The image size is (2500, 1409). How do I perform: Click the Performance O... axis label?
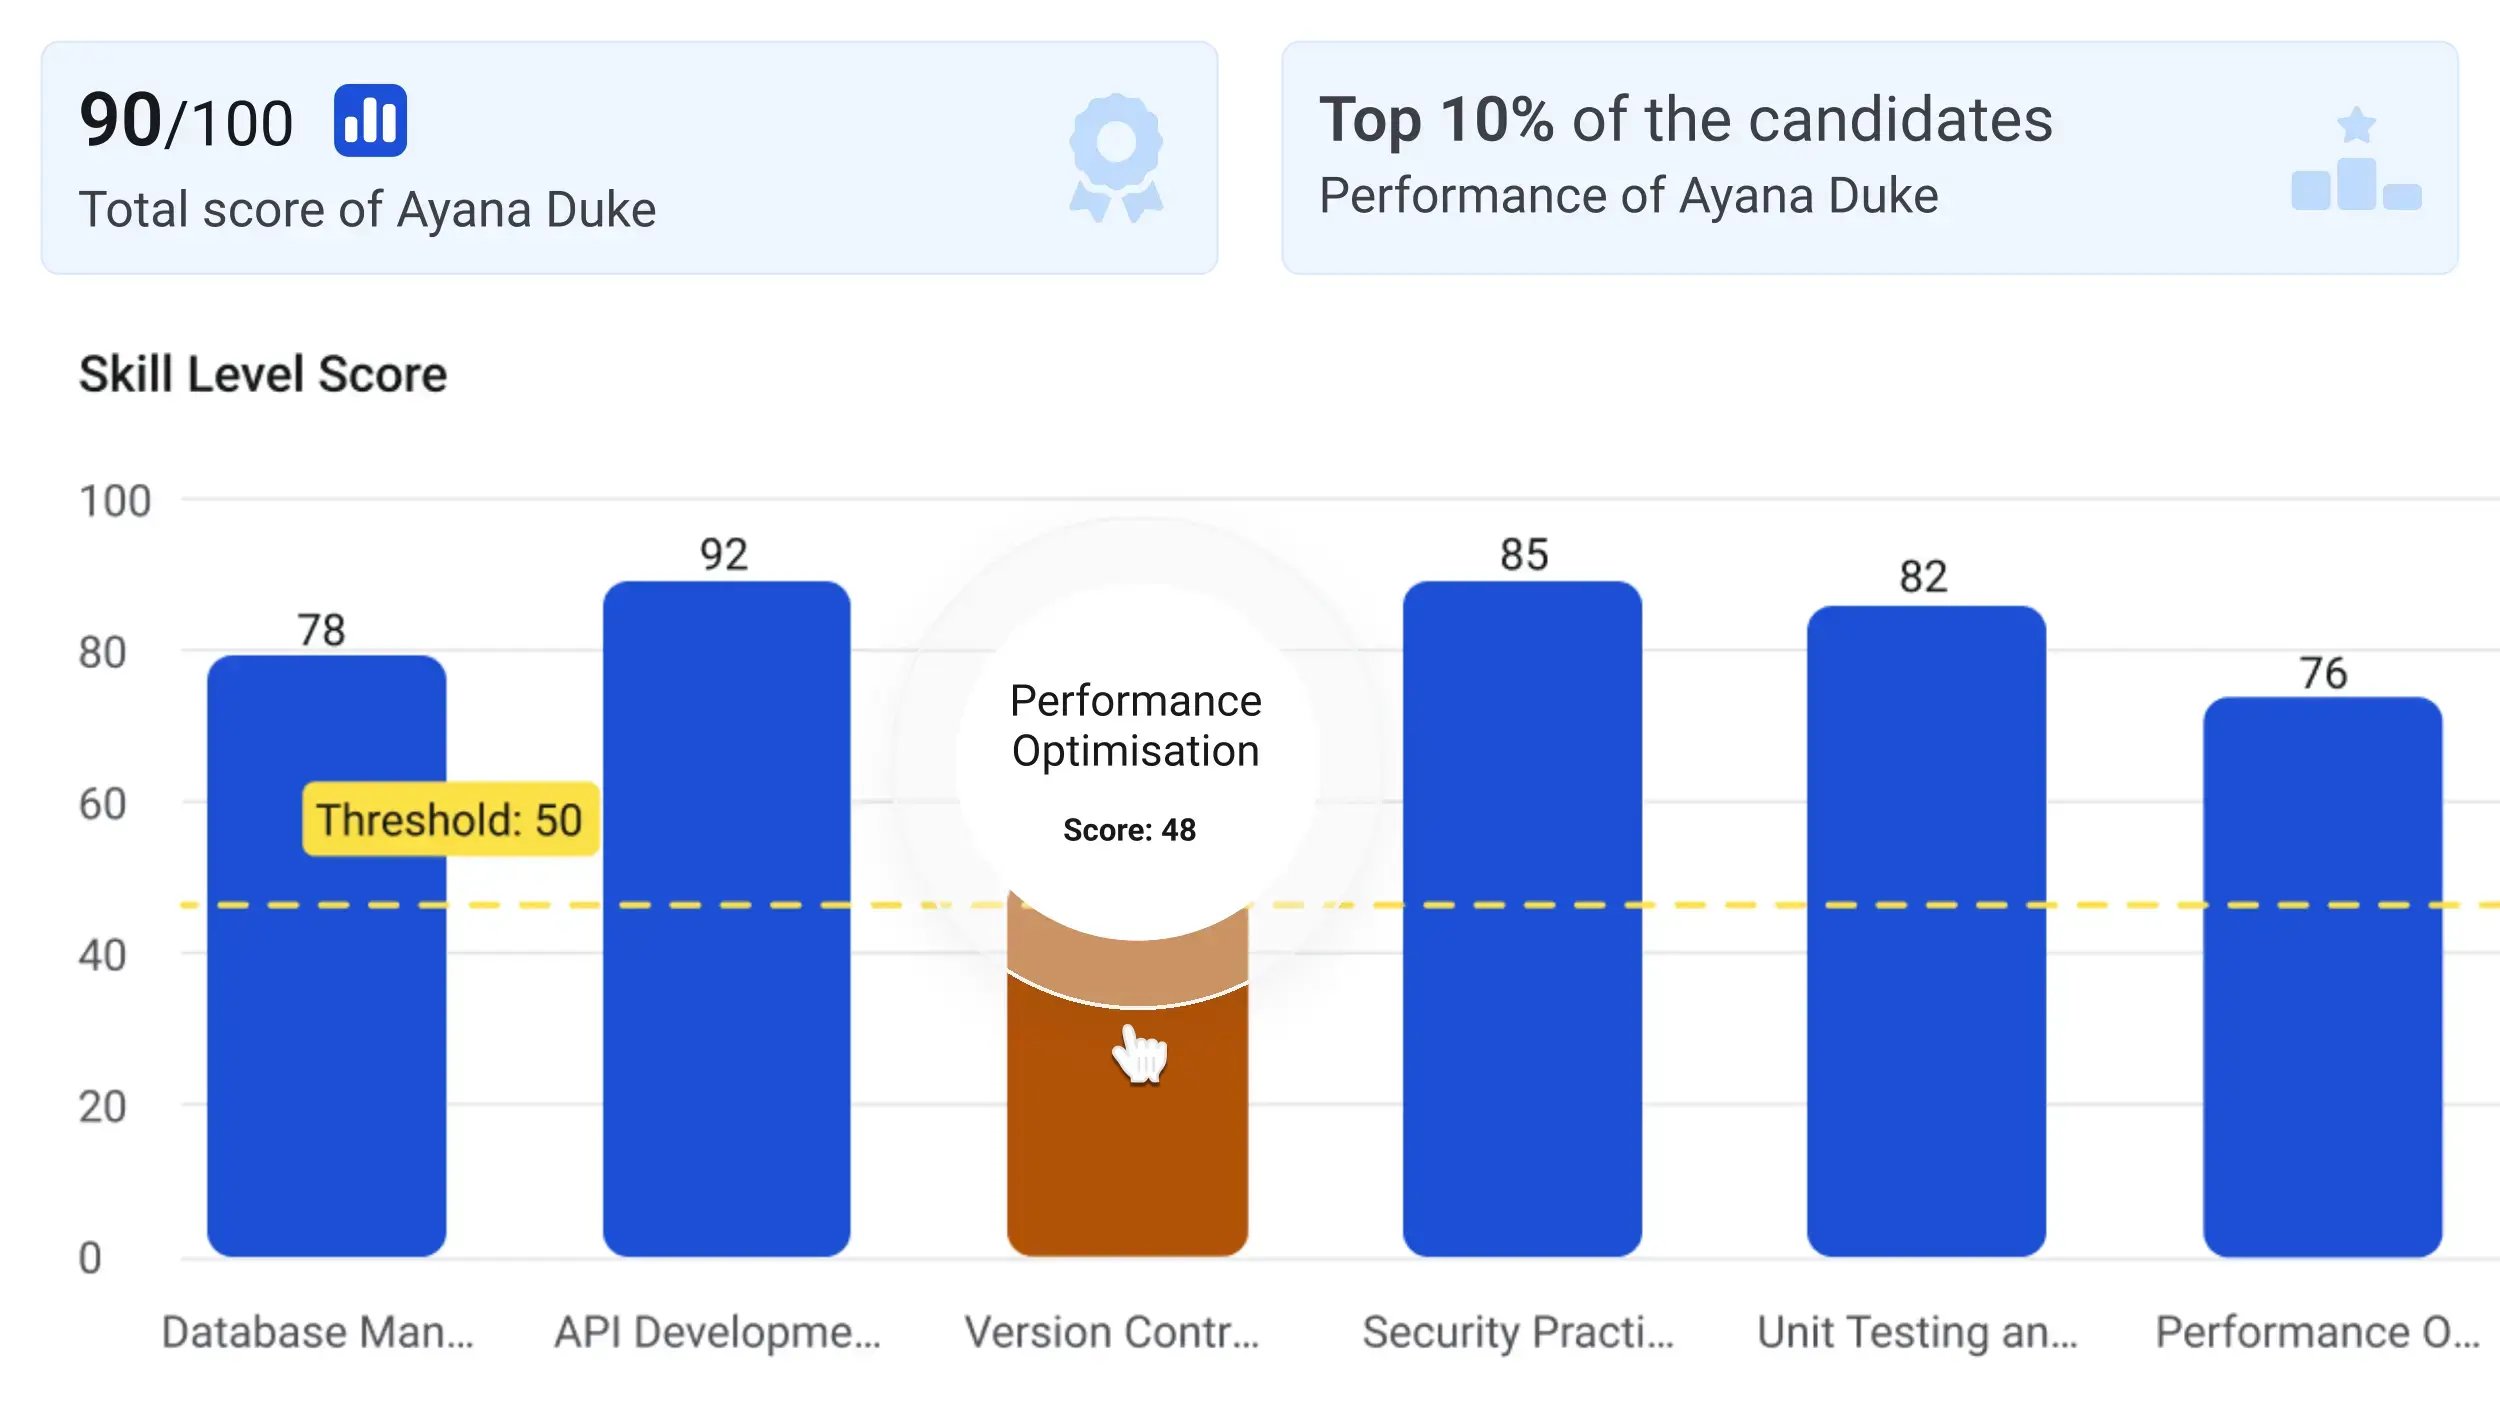(2318, 1332)
